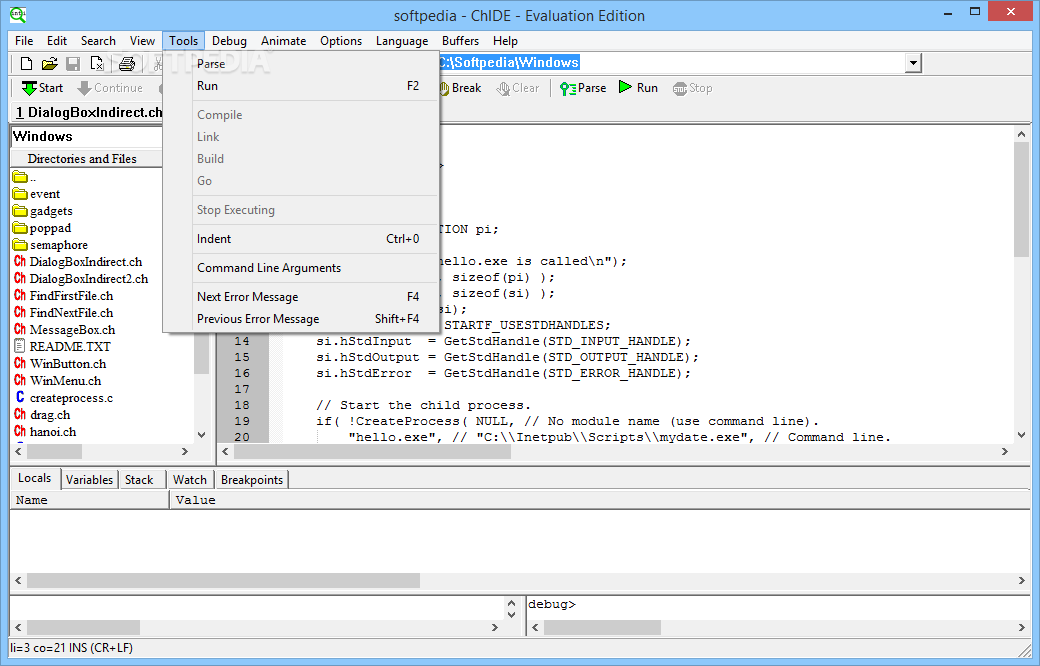Click the Value column header in Locals

coord(600,500)
